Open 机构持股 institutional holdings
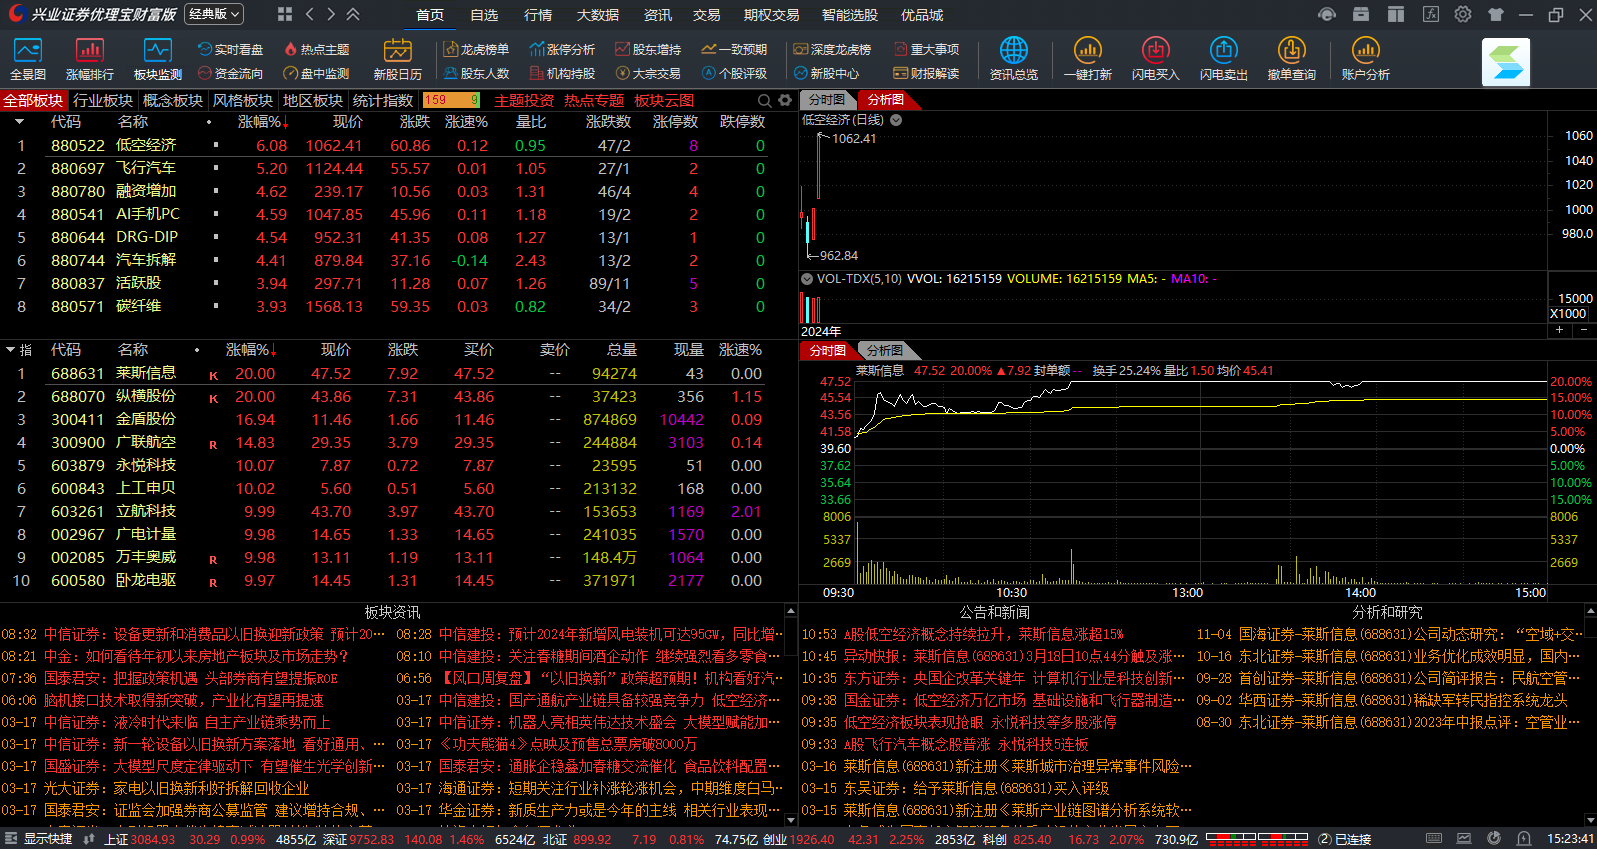This screenshot has height=849, width=1597. pyautogui.click(x=563, y=73)
